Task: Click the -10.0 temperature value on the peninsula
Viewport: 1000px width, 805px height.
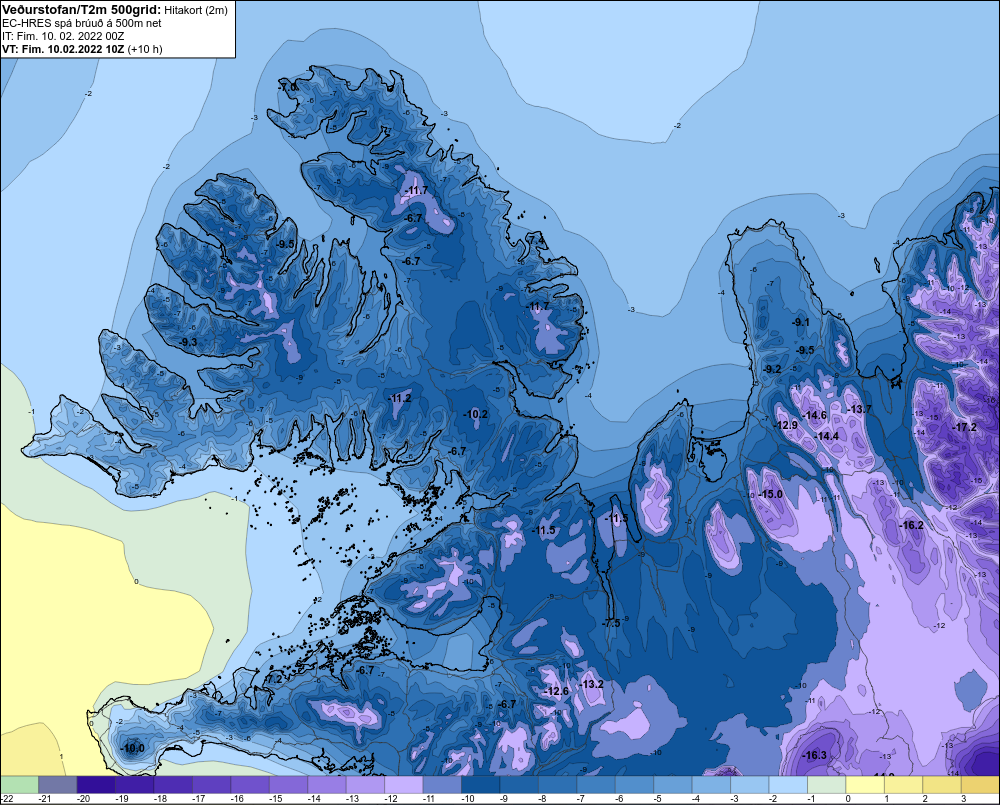Action: click(133, 749)
